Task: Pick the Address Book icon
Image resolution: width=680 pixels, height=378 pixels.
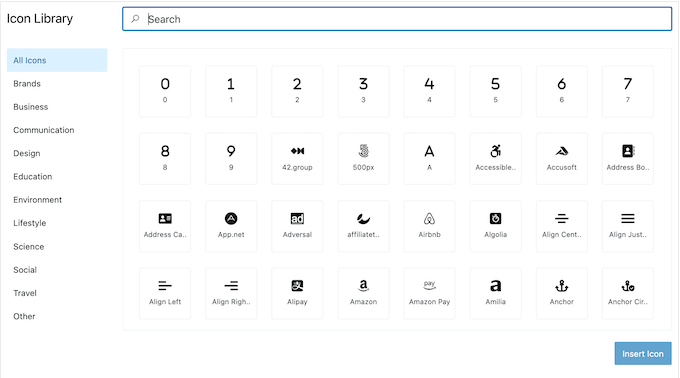Action: tap(628, 159)
